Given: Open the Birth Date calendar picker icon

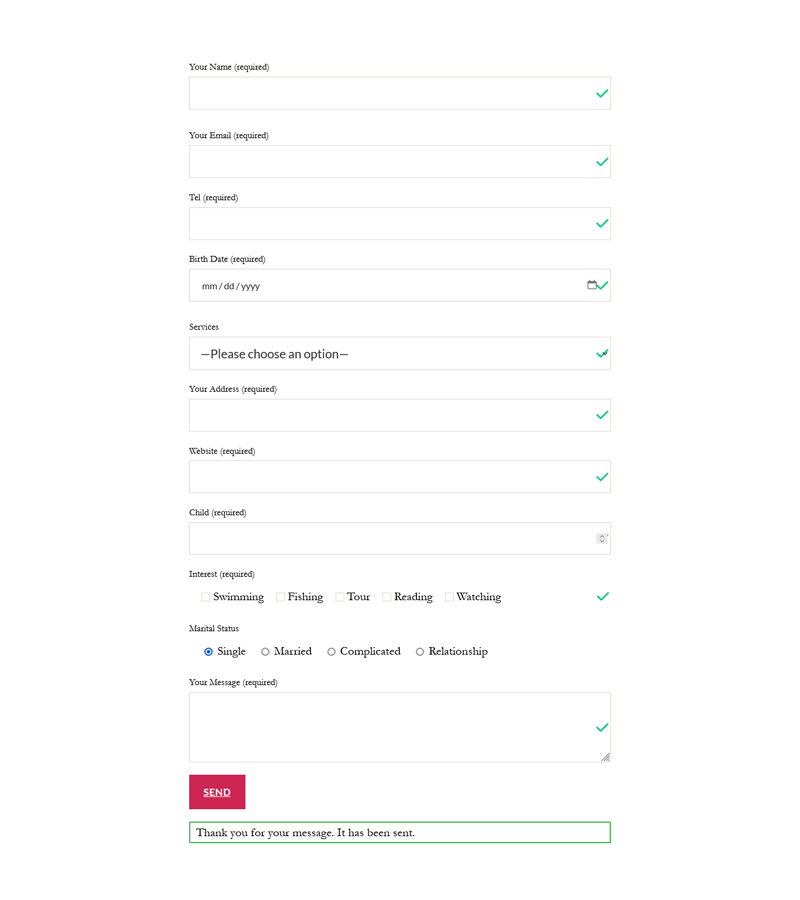Looking at the screenshot, I should click(590, 285).
